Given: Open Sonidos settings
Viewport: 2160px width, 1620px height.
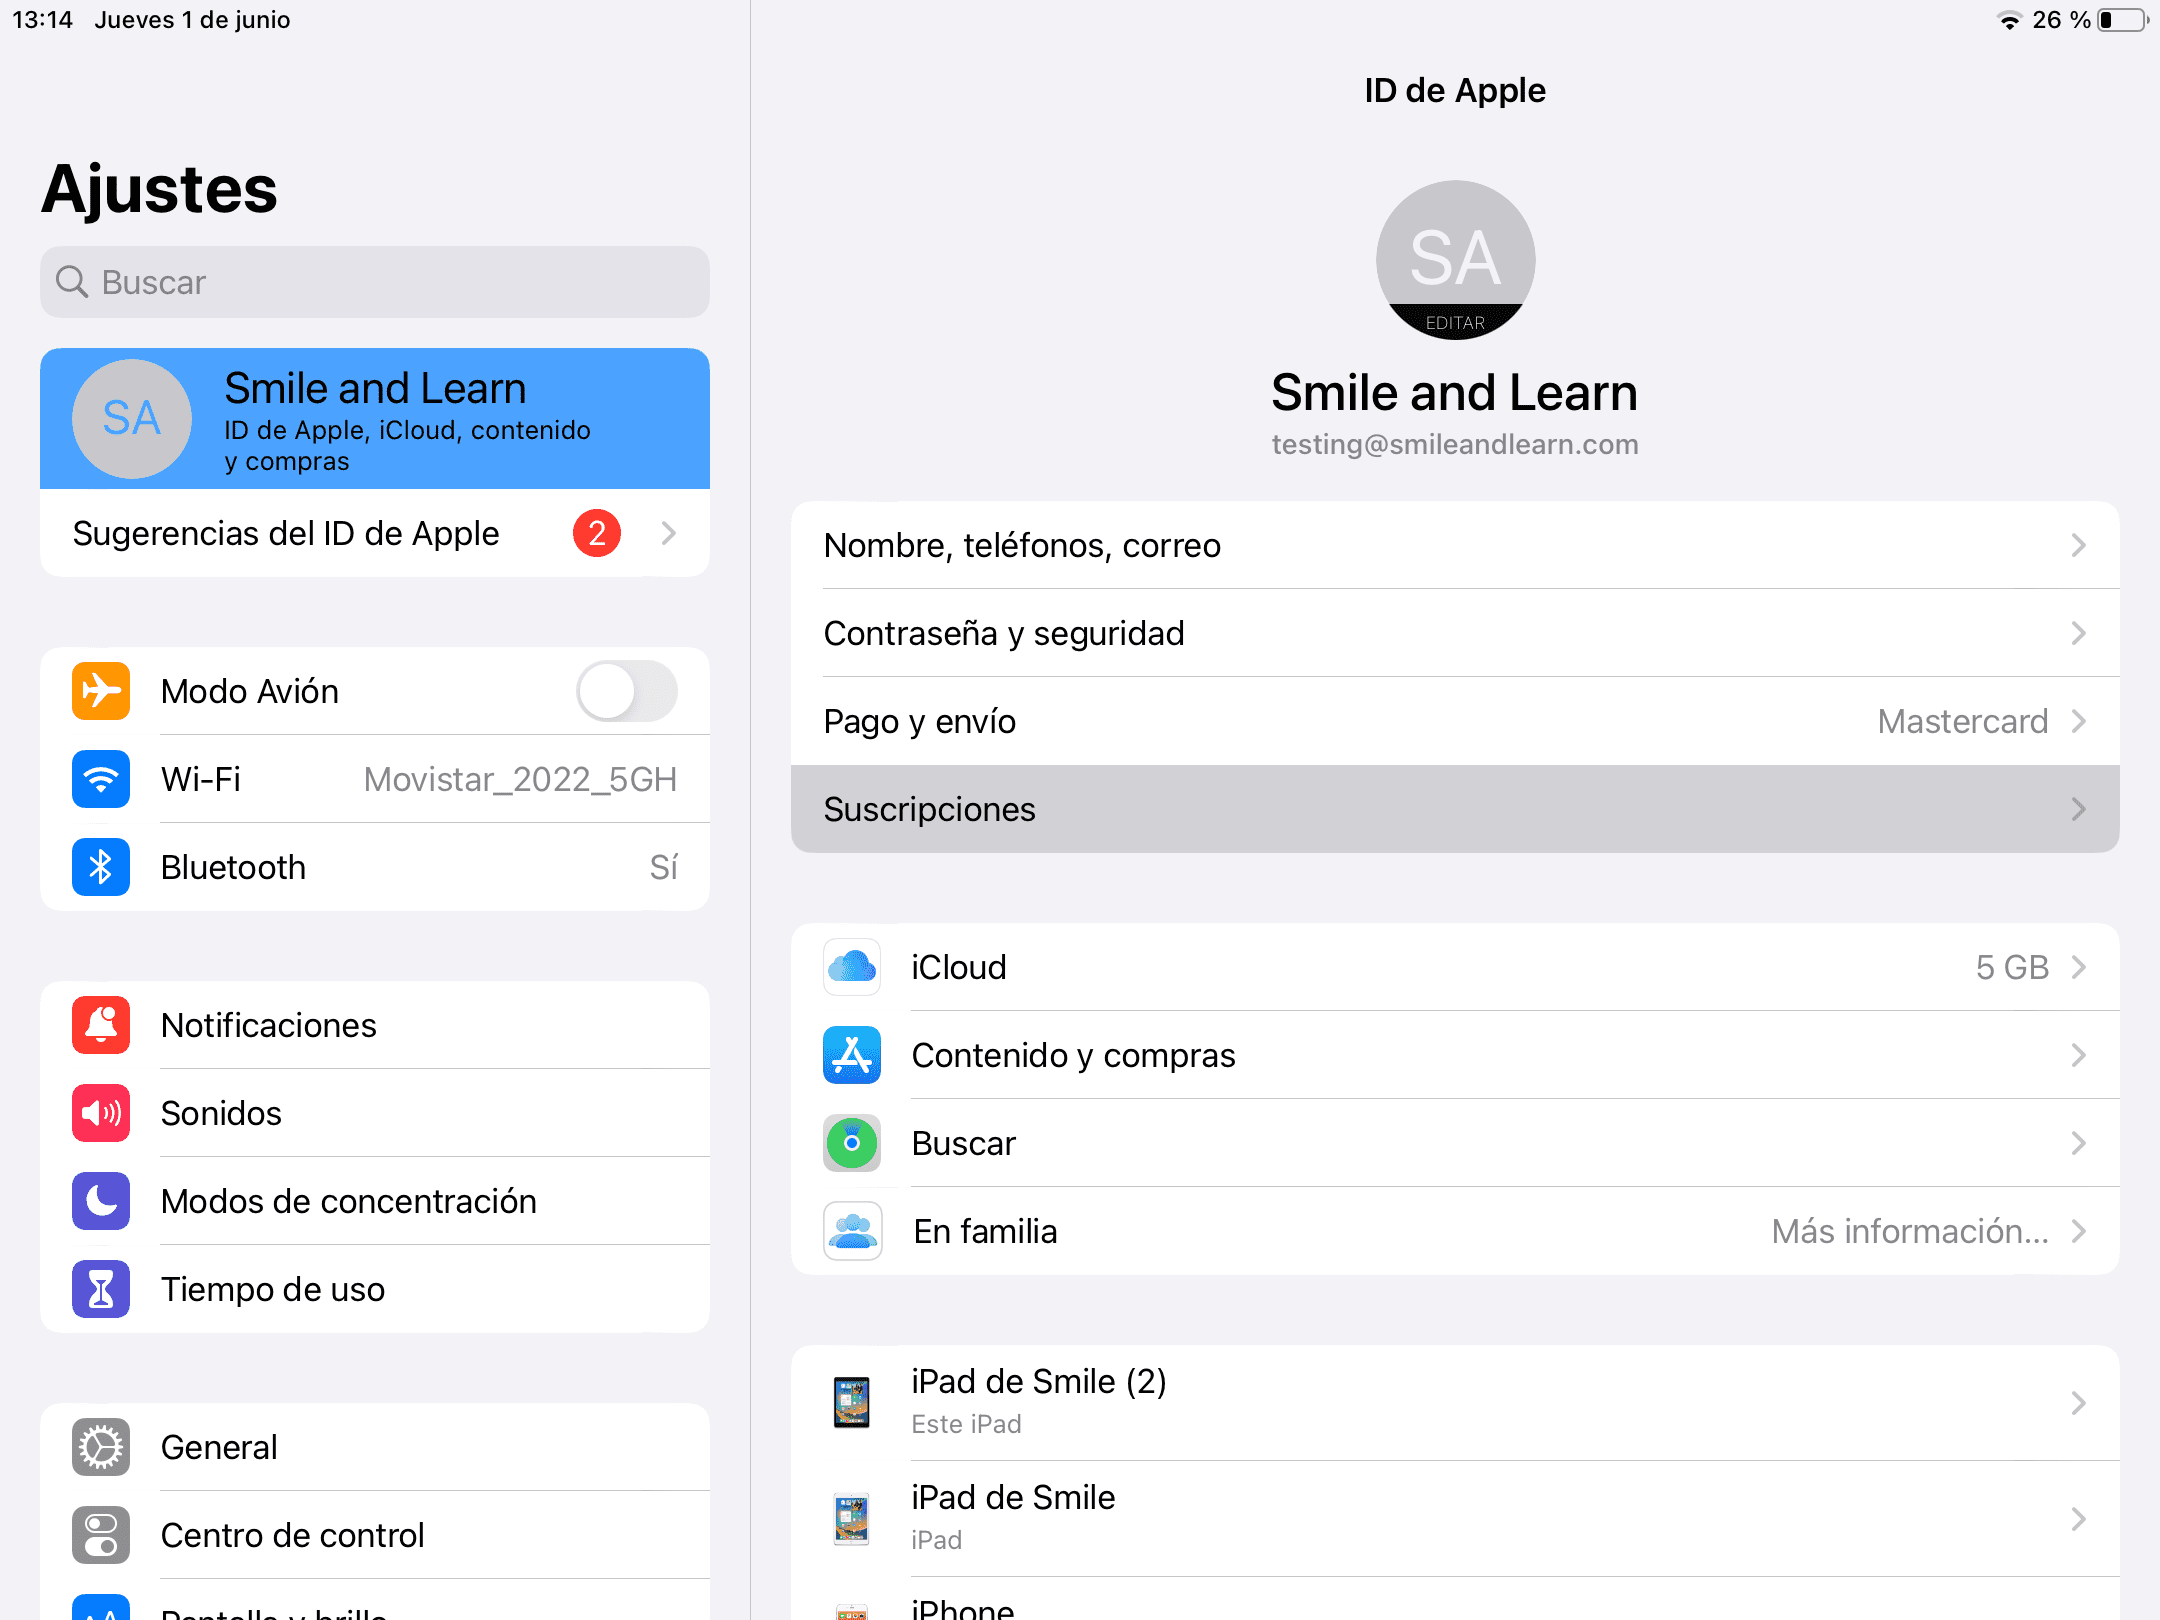Looking at the screenshot, I should 375,1113.
